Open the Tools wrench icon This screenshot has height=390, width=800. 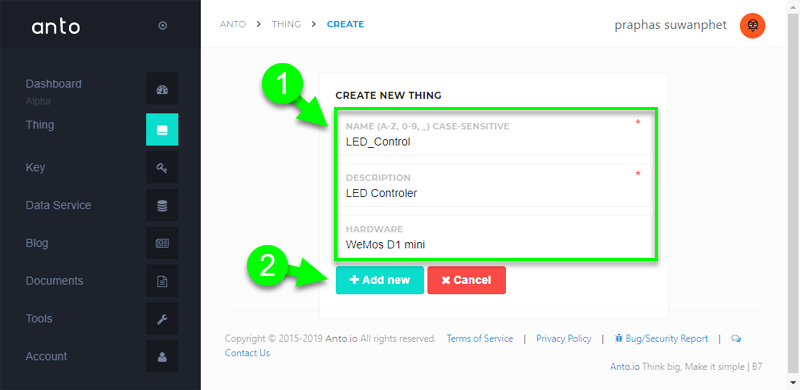tap(162, 319)
